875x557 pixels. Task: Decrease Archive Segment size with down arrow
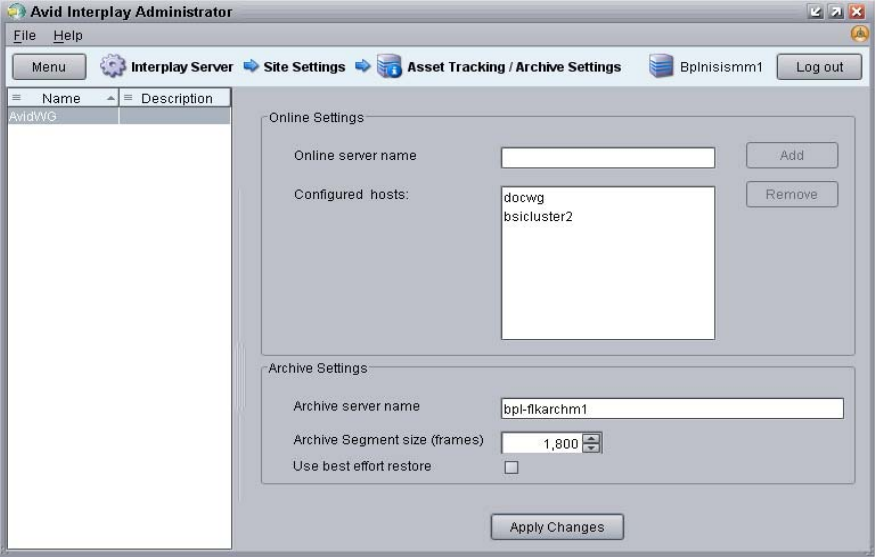[591, 448]
